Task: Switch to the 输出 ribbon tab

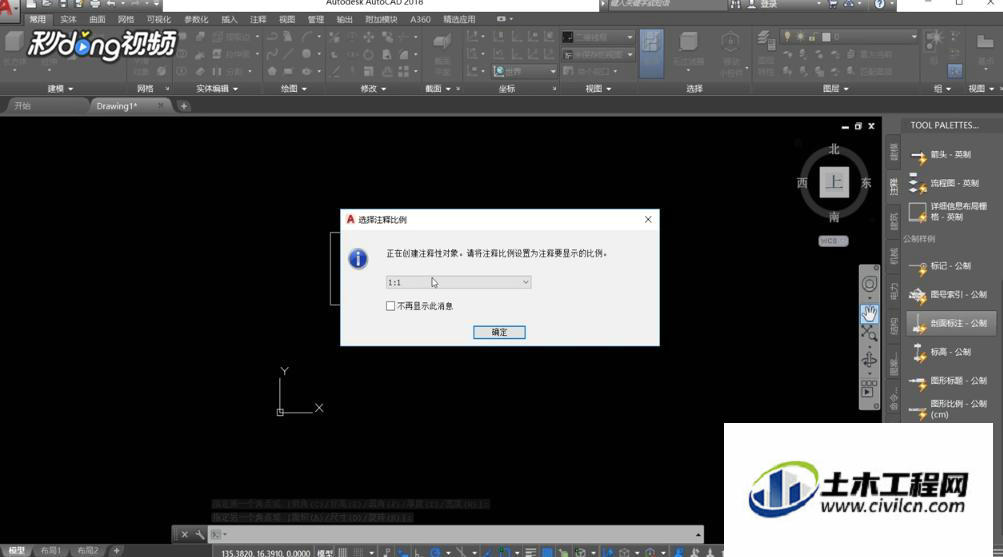Action: click(x=345, y=20)
